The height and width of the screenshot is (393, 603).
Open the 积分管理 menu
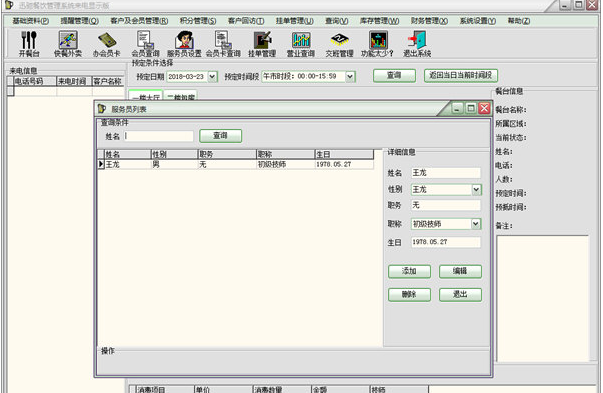pyautogui.click(x=198, y=21)
